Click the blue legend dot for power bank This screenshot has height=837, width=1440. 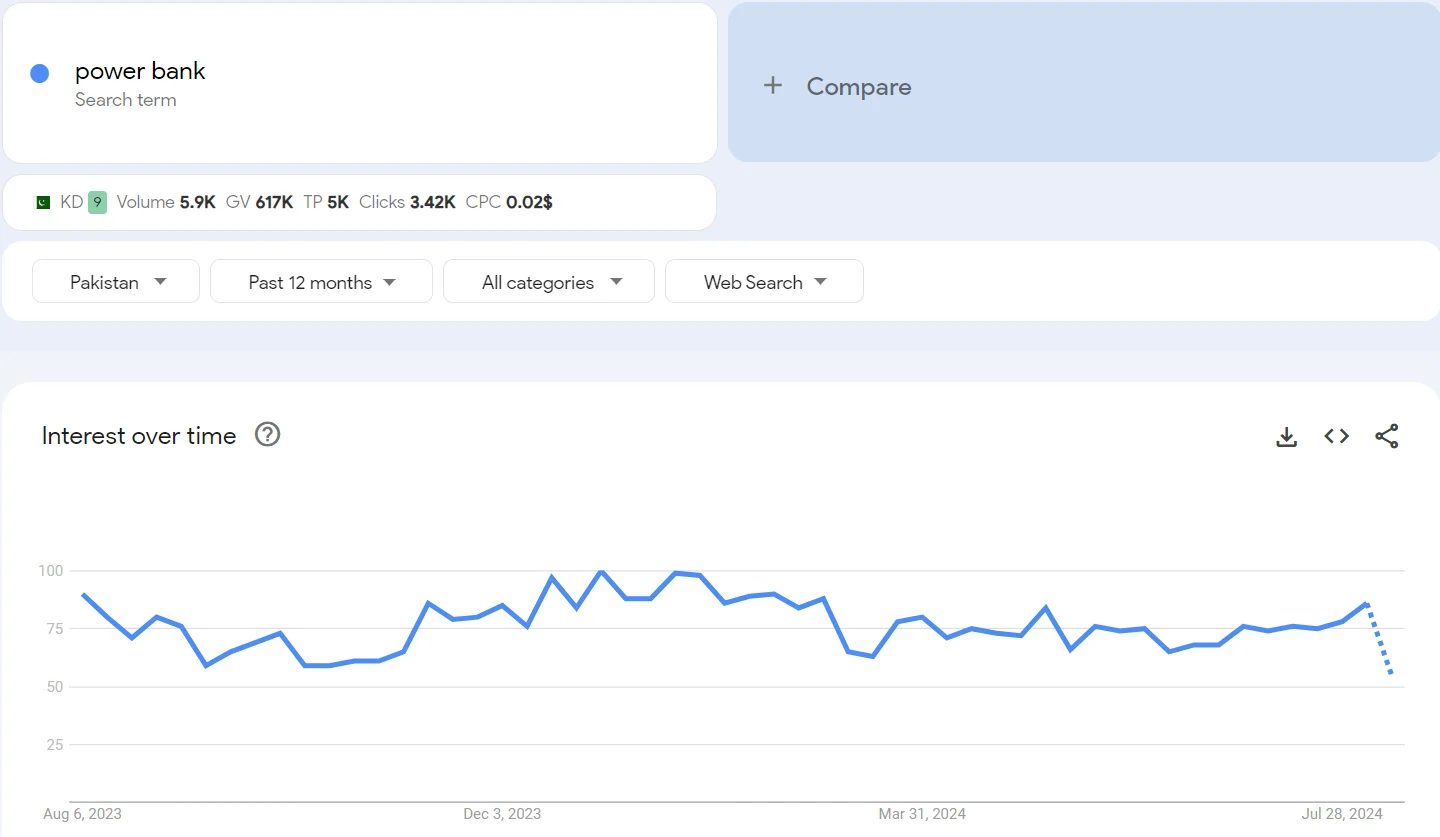coord(38,72)
